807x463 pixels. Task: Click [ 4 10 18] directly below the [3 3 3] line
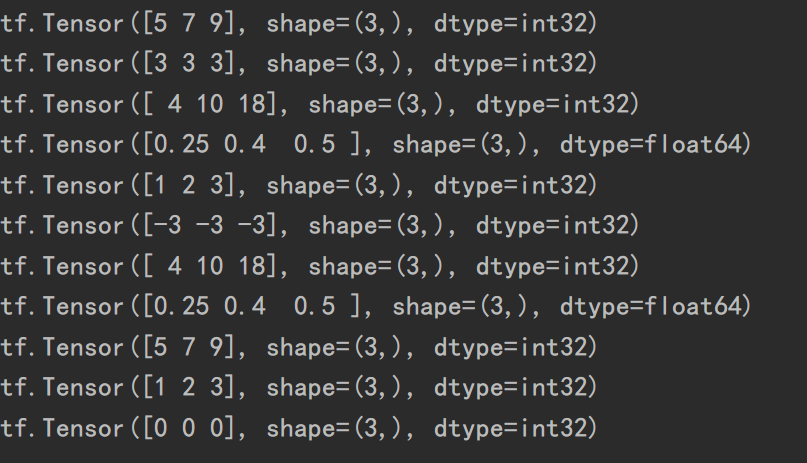(x=210, y=104)
